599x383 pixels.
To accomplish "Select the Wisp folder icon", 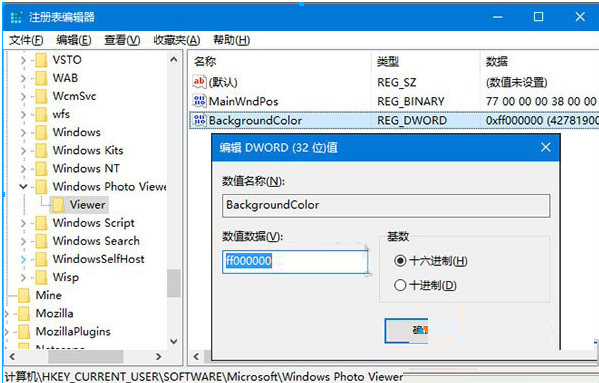I will point(41,277).
